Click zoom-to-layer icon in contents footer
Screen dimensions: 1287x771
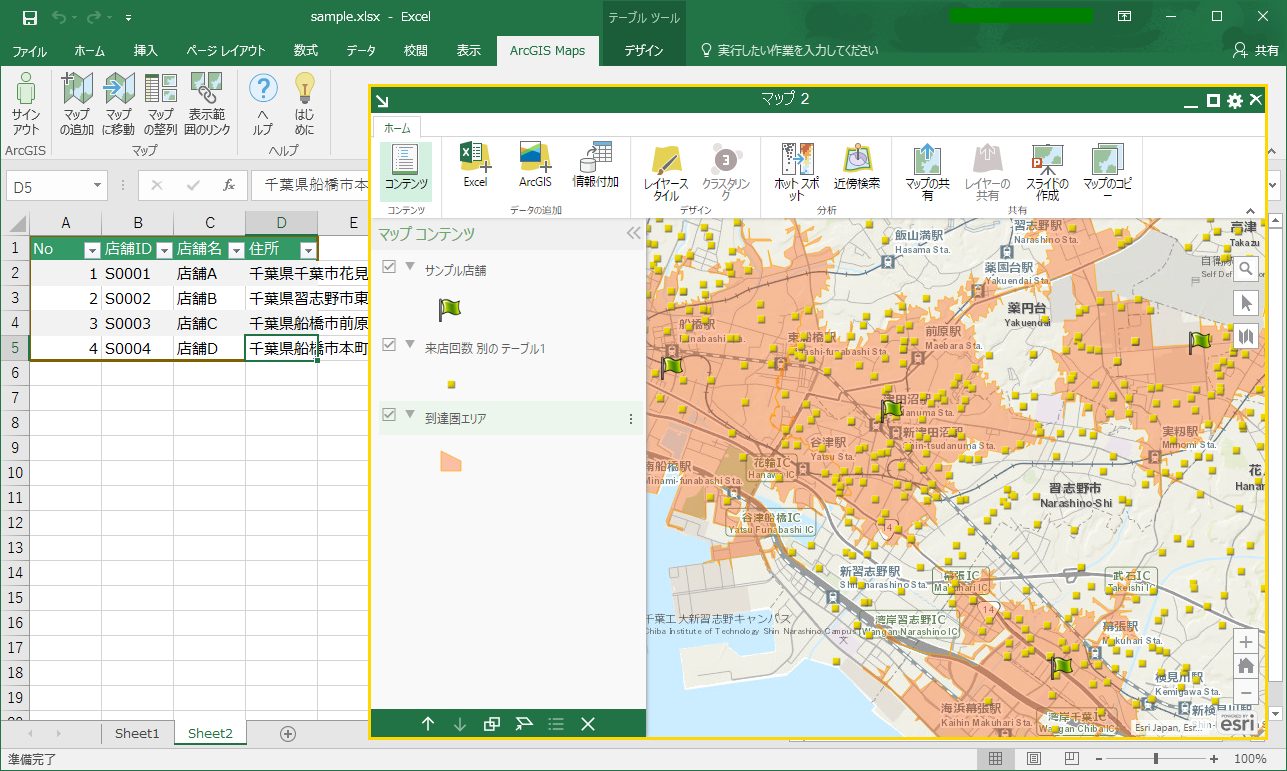(x=524, y=724)
